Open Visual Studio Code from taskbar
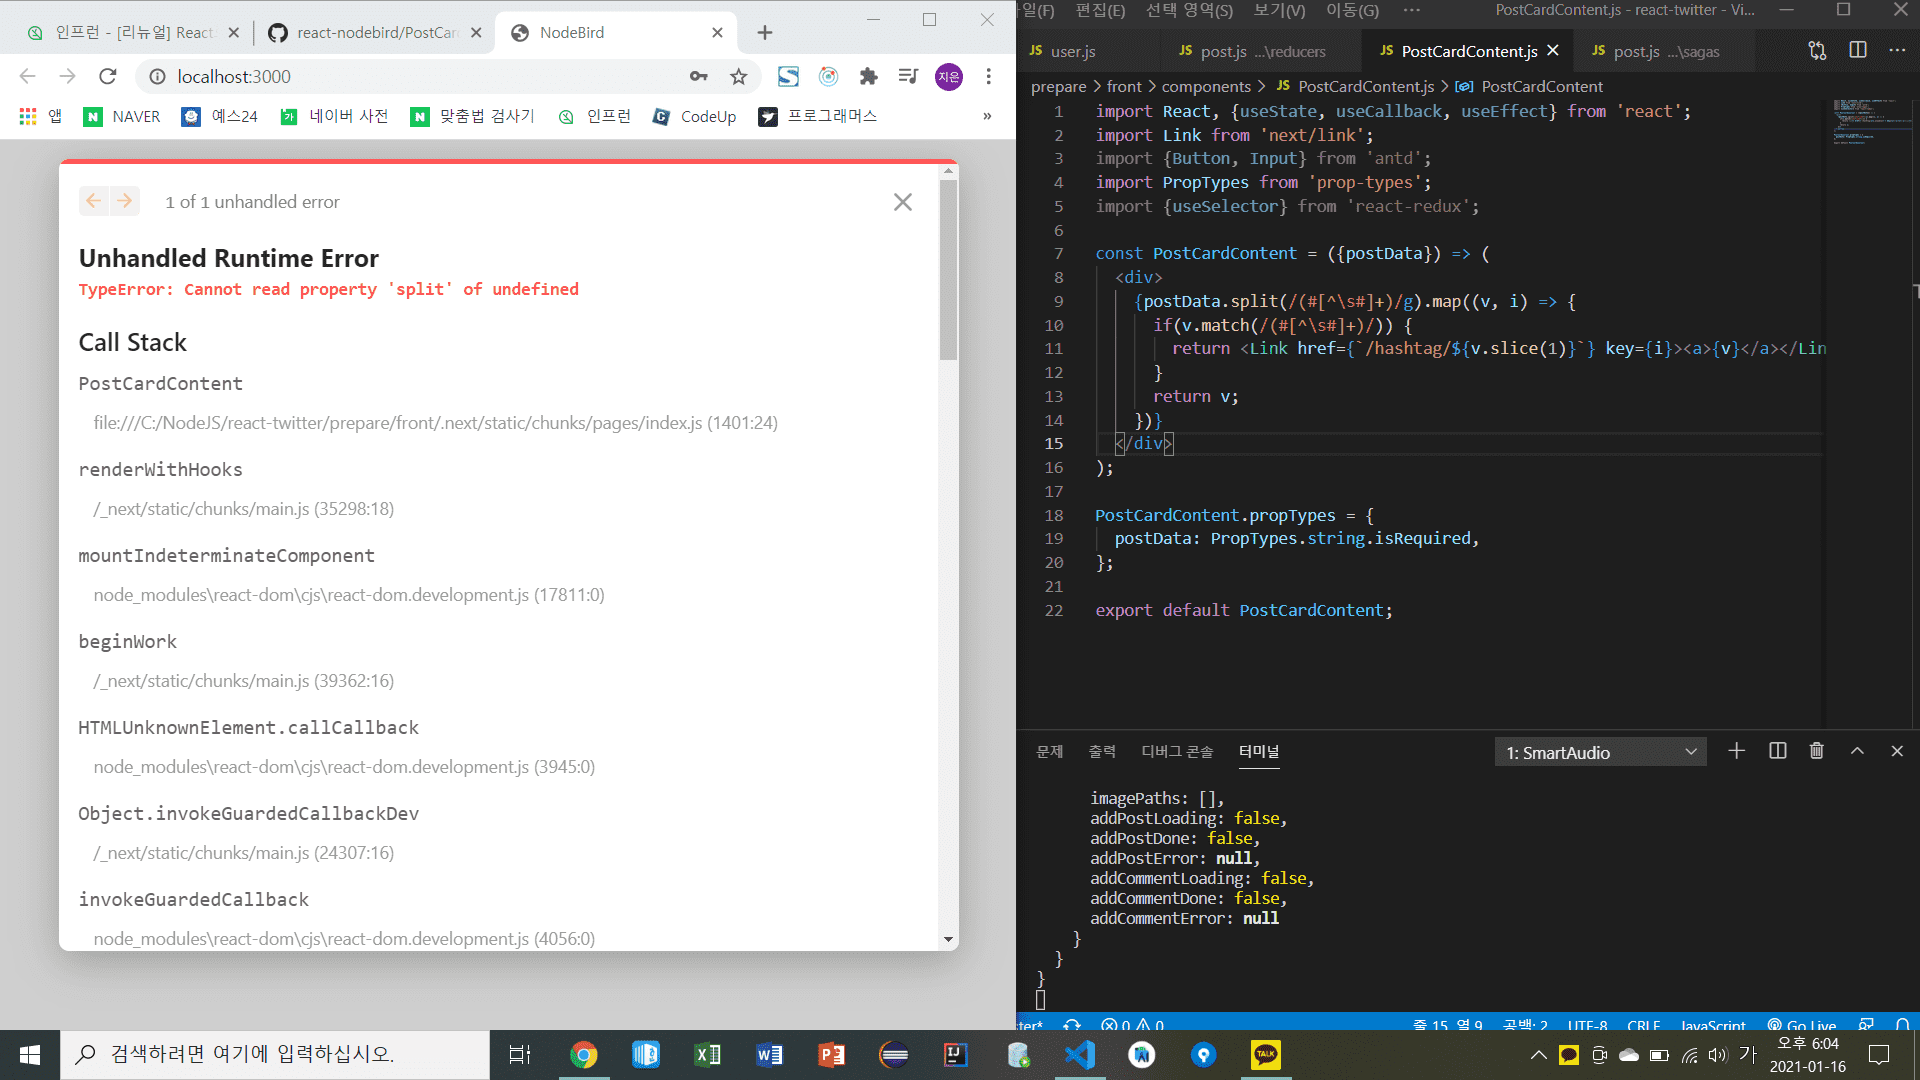 1080,1054
